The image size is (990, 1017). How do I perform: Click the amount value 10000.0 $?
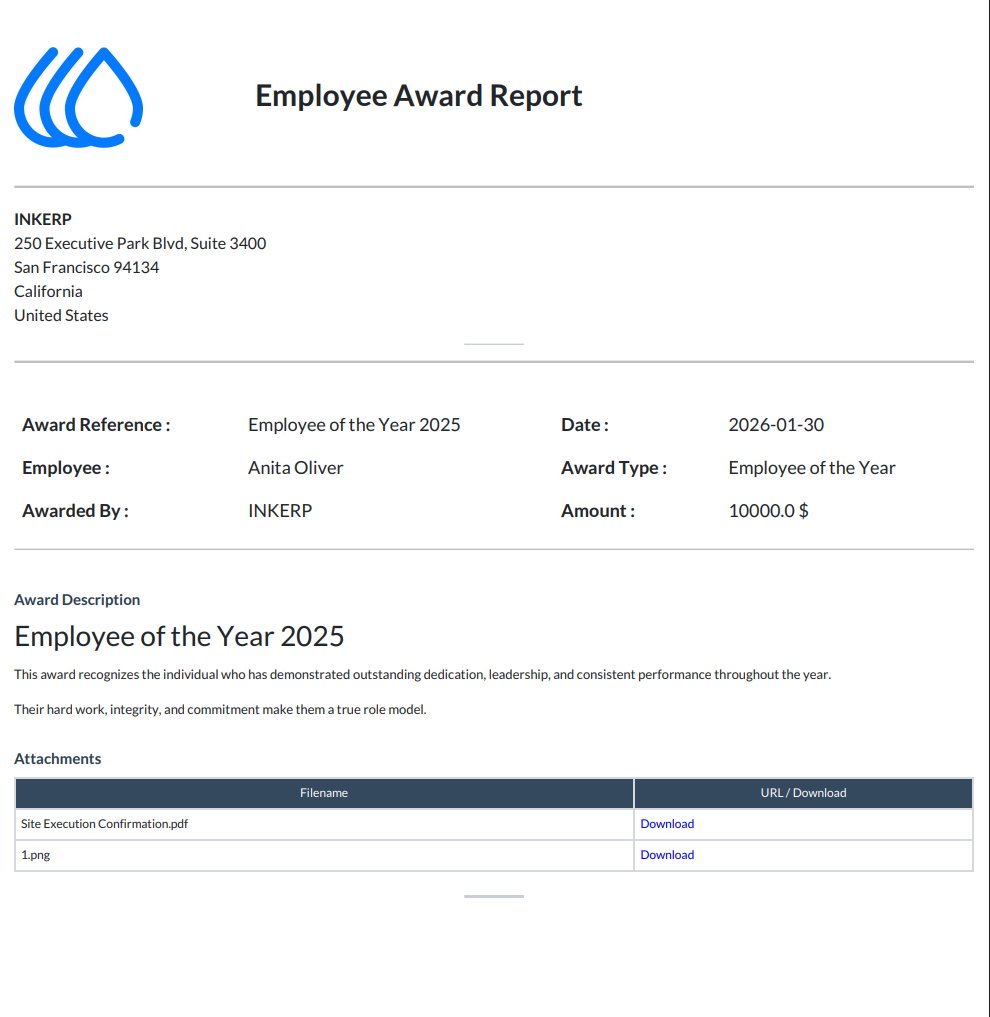click(768, 511)
